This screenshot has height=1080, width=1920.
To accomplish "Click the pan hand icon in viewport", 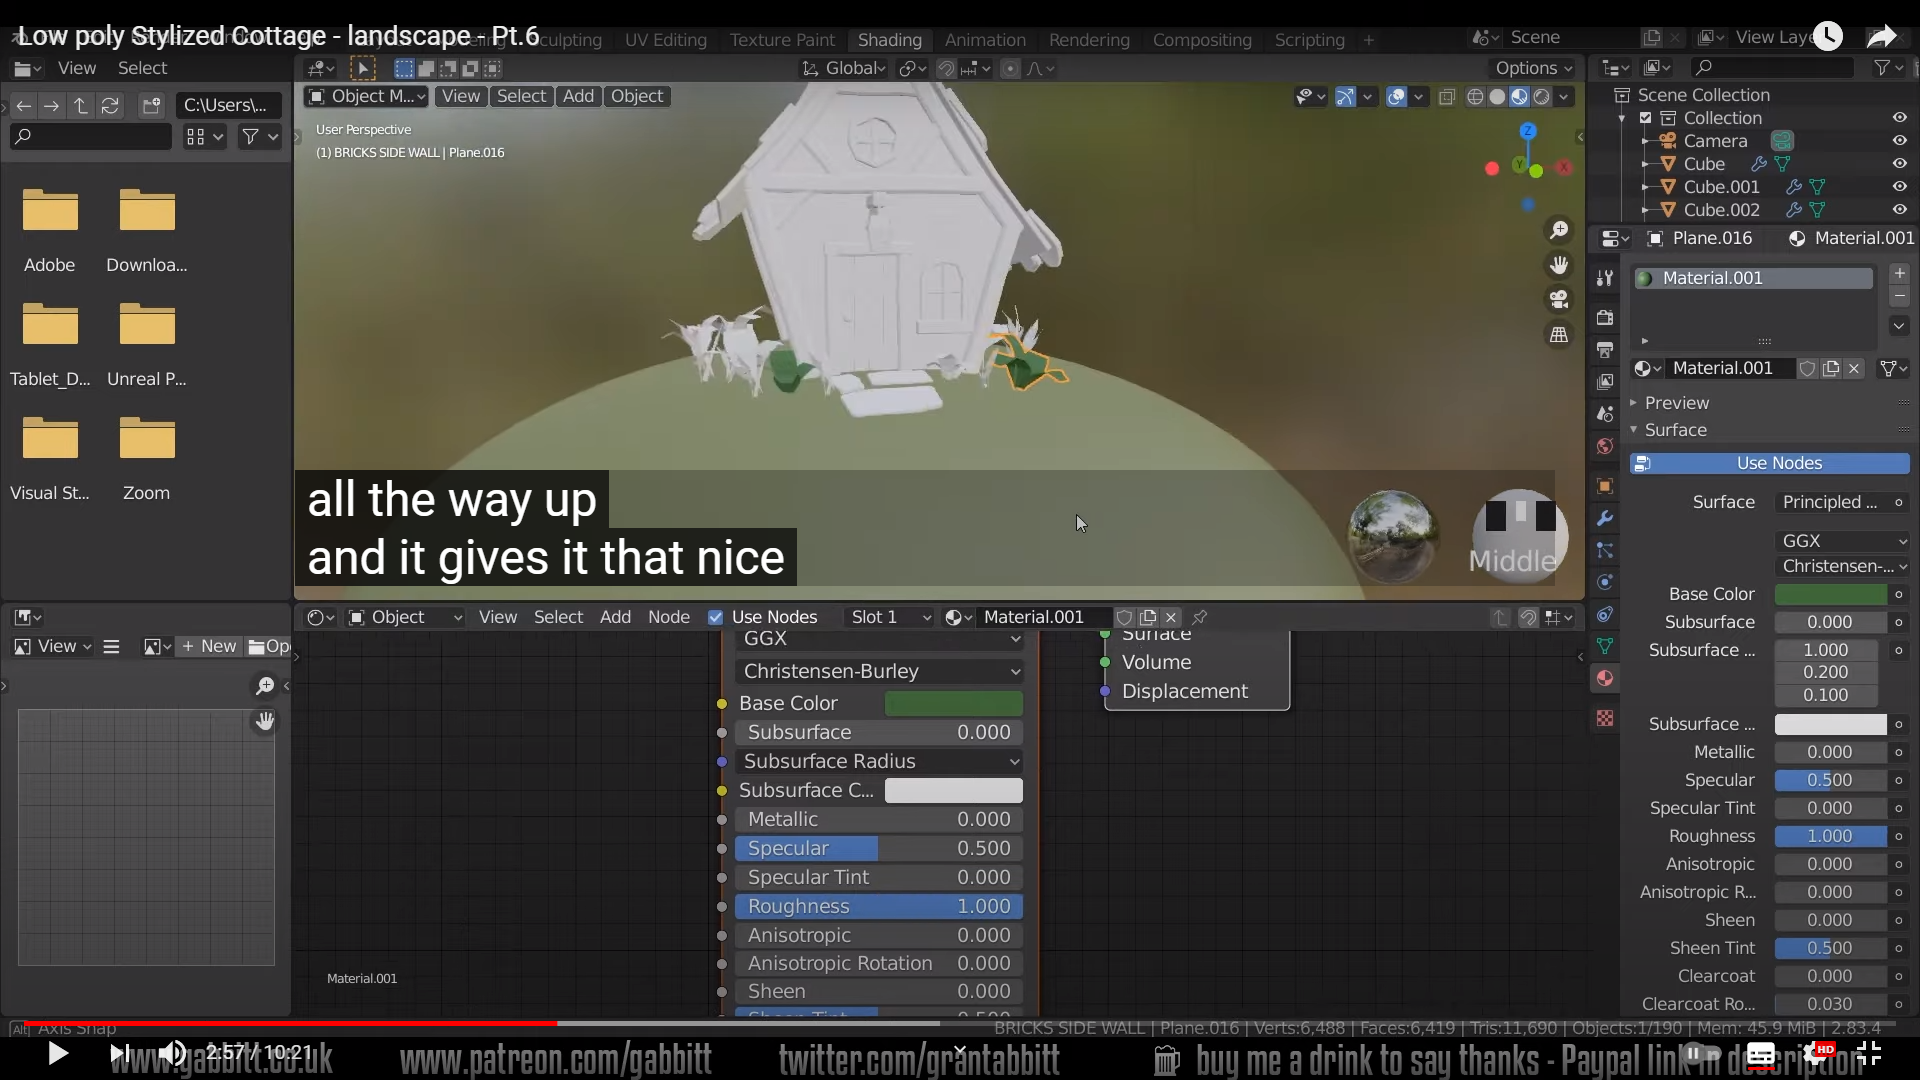I will 1558,265.
